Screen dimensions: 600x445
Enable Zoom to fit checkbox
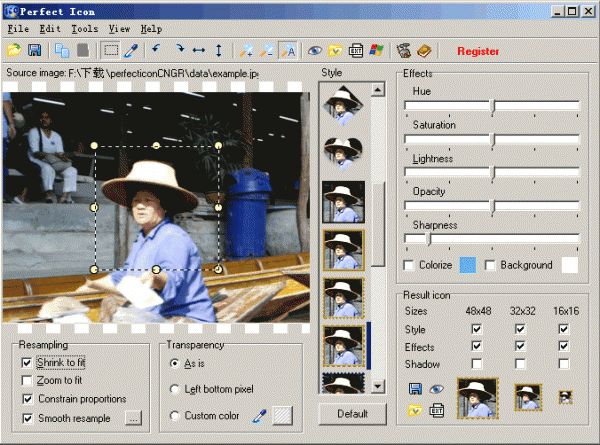27,380
